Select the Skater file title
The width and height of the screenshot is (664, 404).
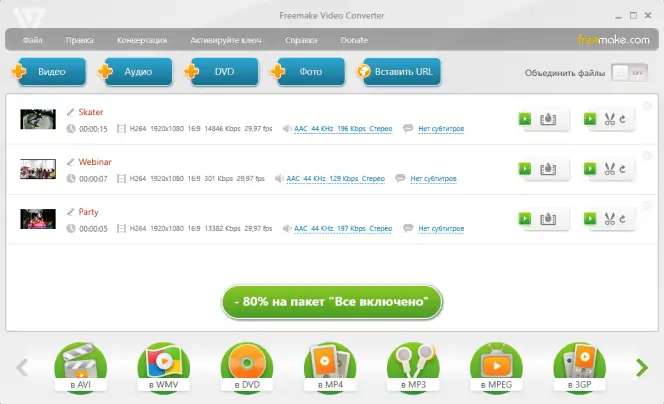point(91,112)
